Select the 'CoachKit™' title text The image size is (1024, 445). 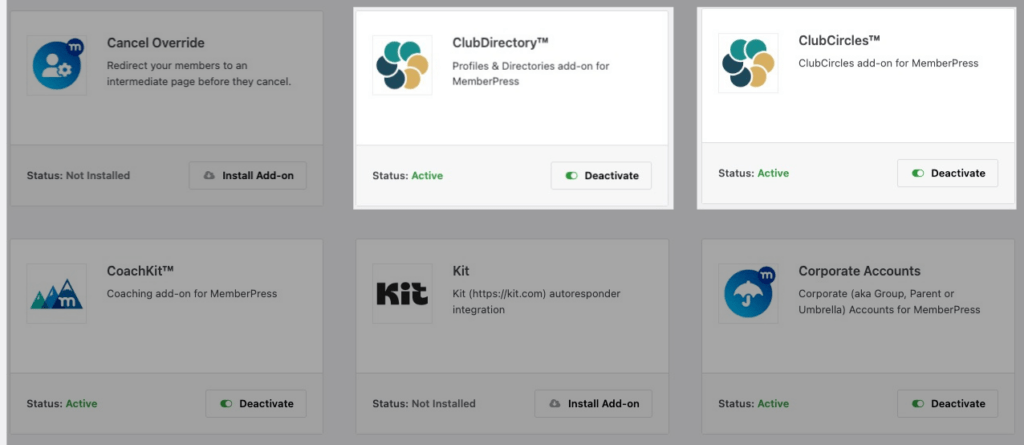coord(140,271)
